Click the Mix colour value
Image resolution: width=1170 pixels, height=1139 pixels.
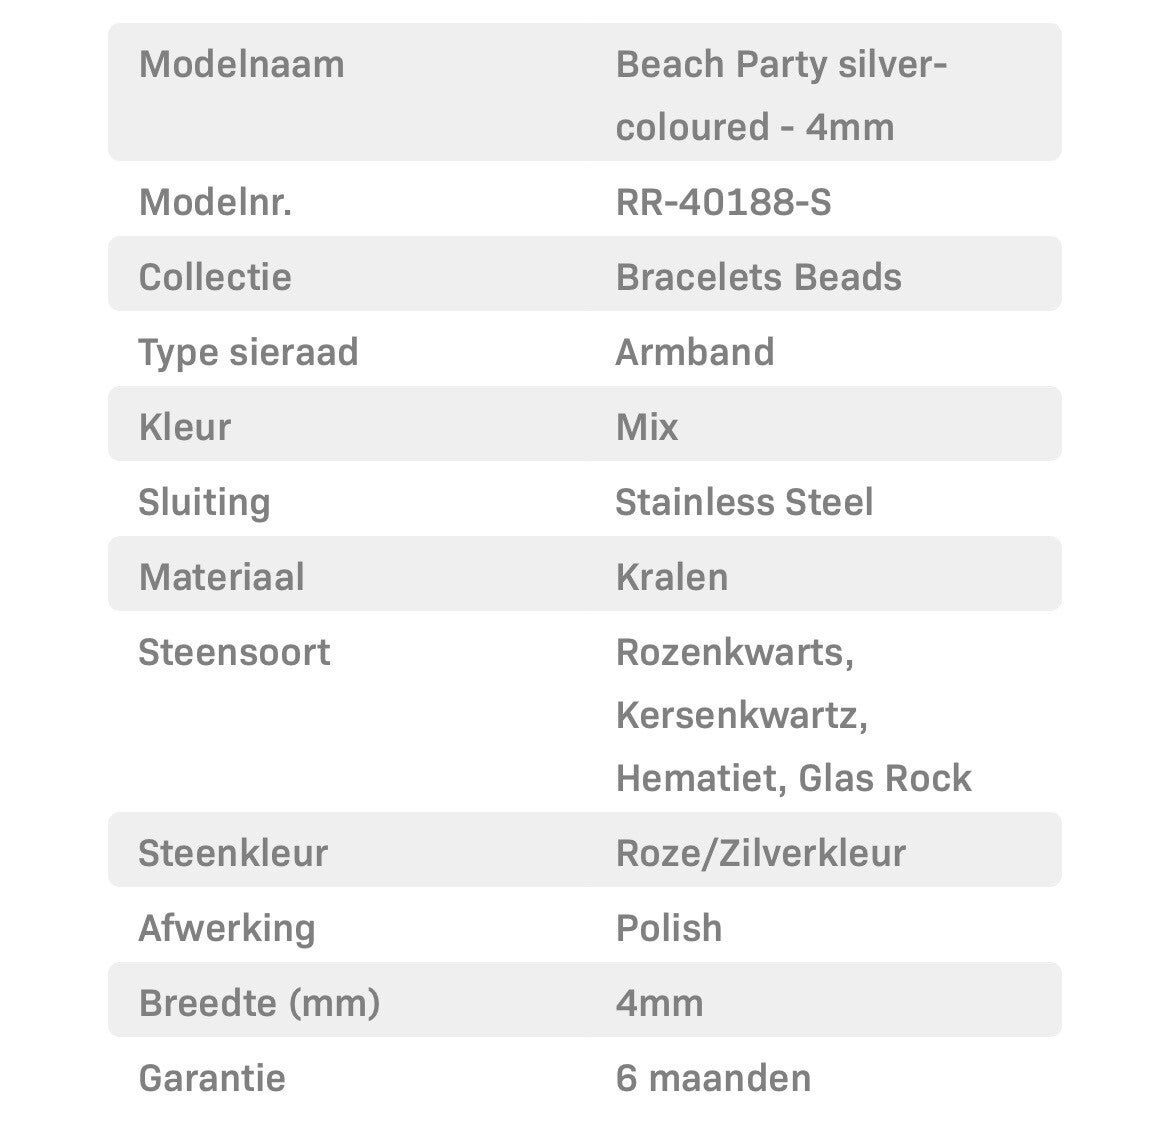click(x=647, y=428)
